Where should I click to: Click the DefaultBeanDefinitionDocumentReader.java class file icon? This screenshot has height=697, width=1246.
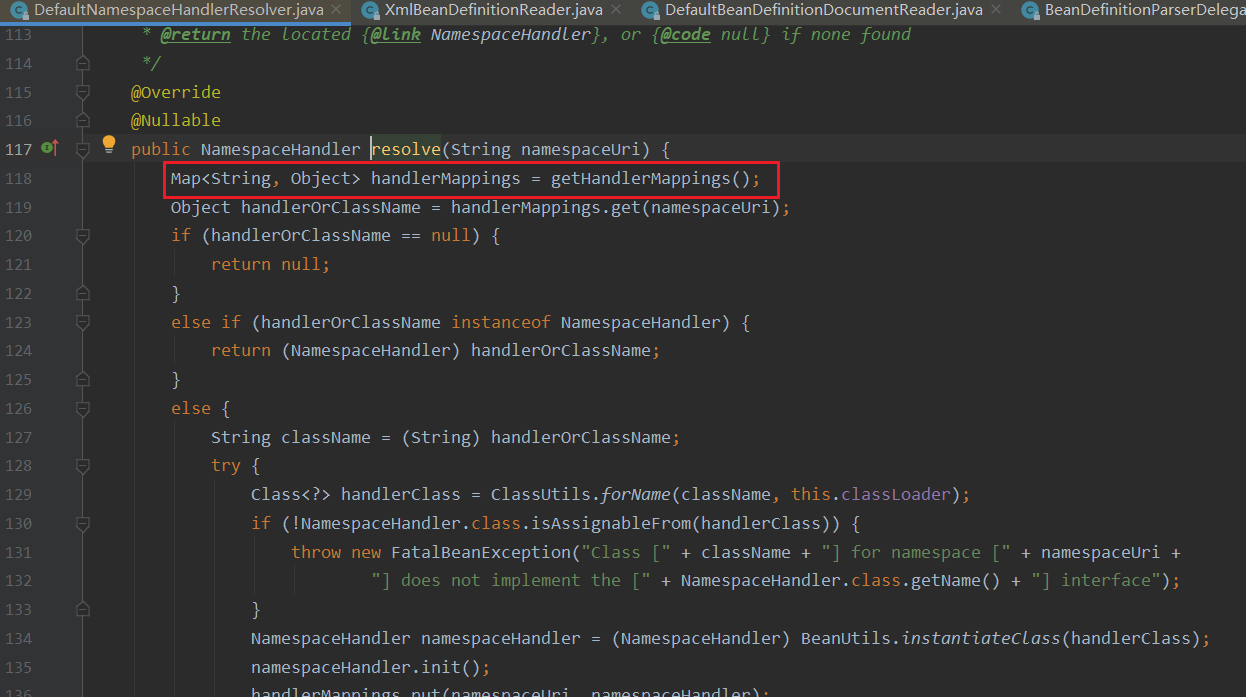point(649,10)
